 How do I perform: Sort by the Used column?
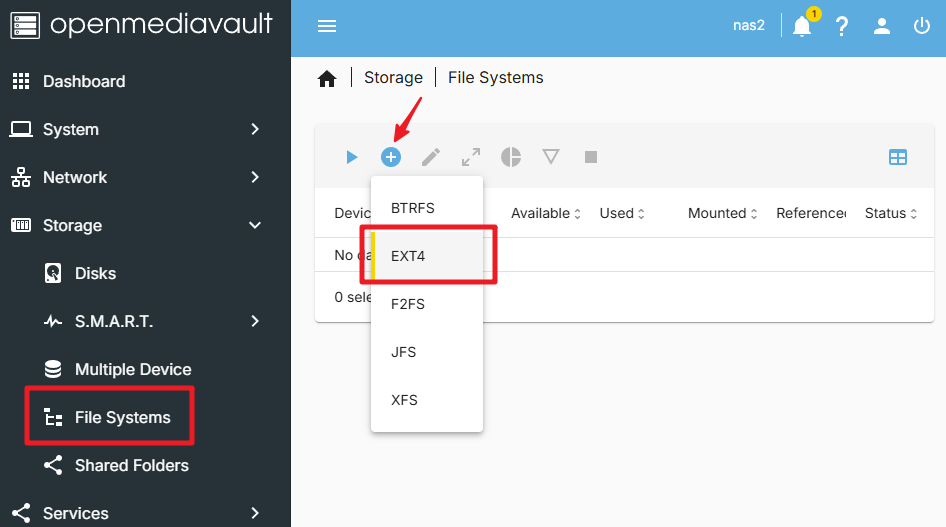tap(622, 213)
